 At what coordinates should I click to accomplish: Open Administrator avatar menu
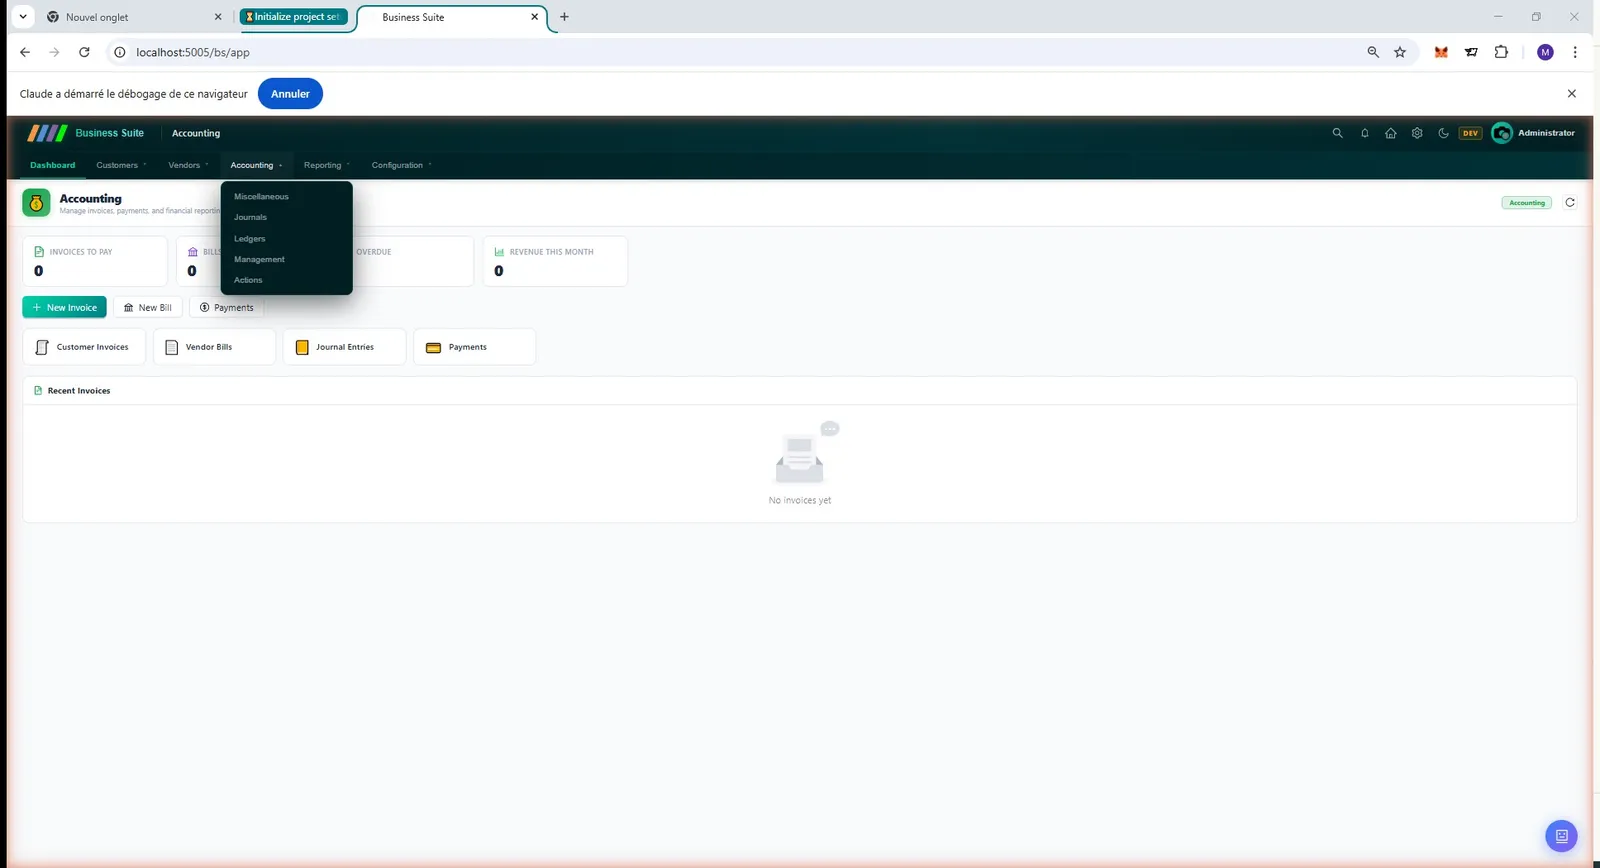pos(1533,133)
